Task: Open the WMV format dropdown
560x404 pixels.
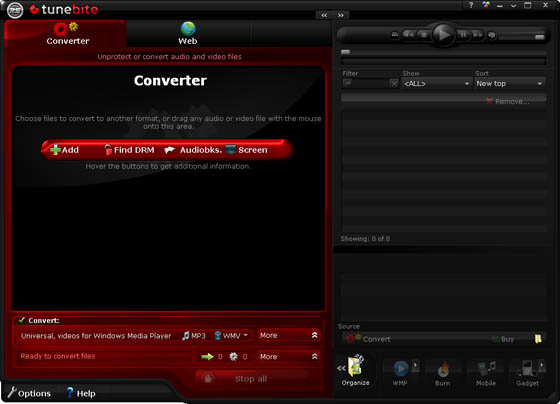Action: pos(231,336)
